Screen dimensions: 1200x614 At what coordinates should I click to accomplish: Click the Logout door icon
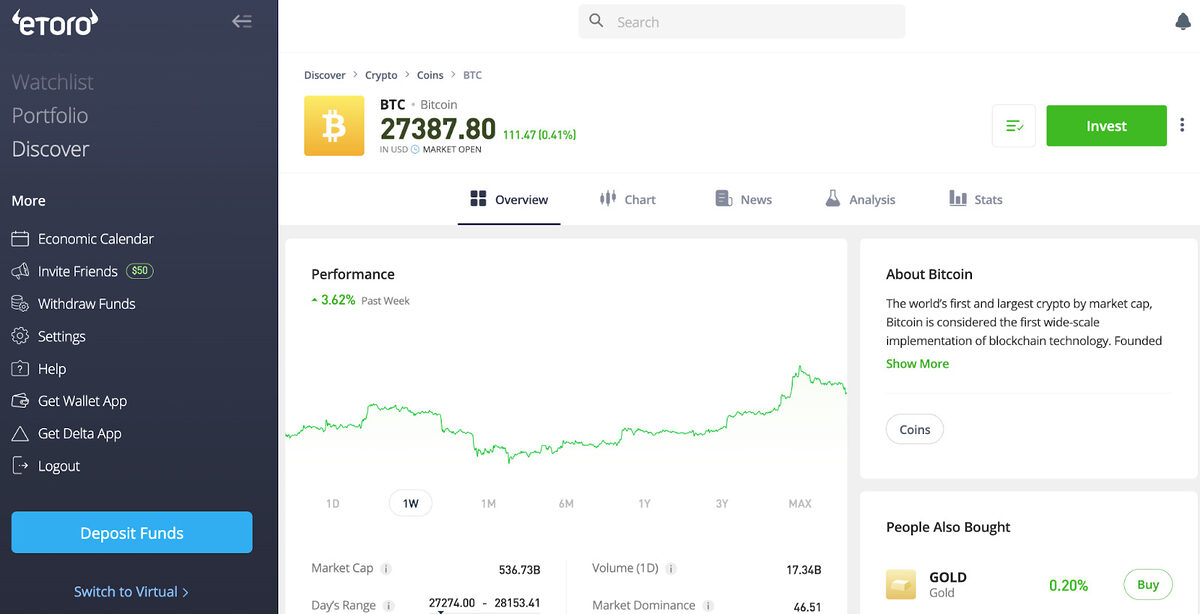click(20, 466)
